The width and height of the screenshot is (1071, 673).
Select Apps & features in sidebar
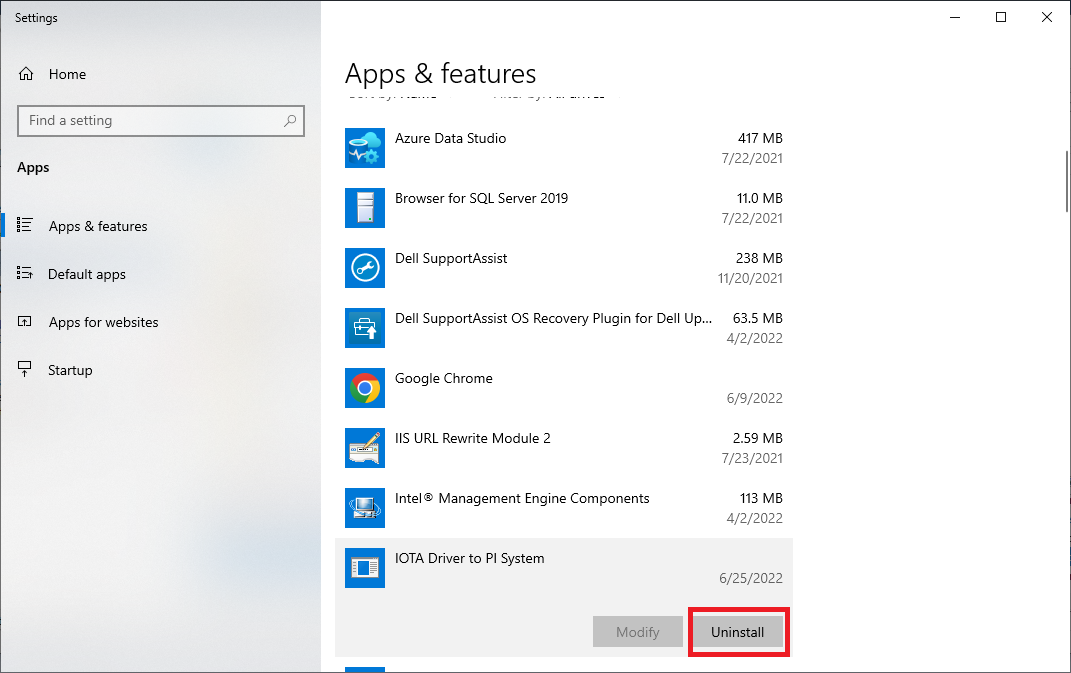point(98,226)
